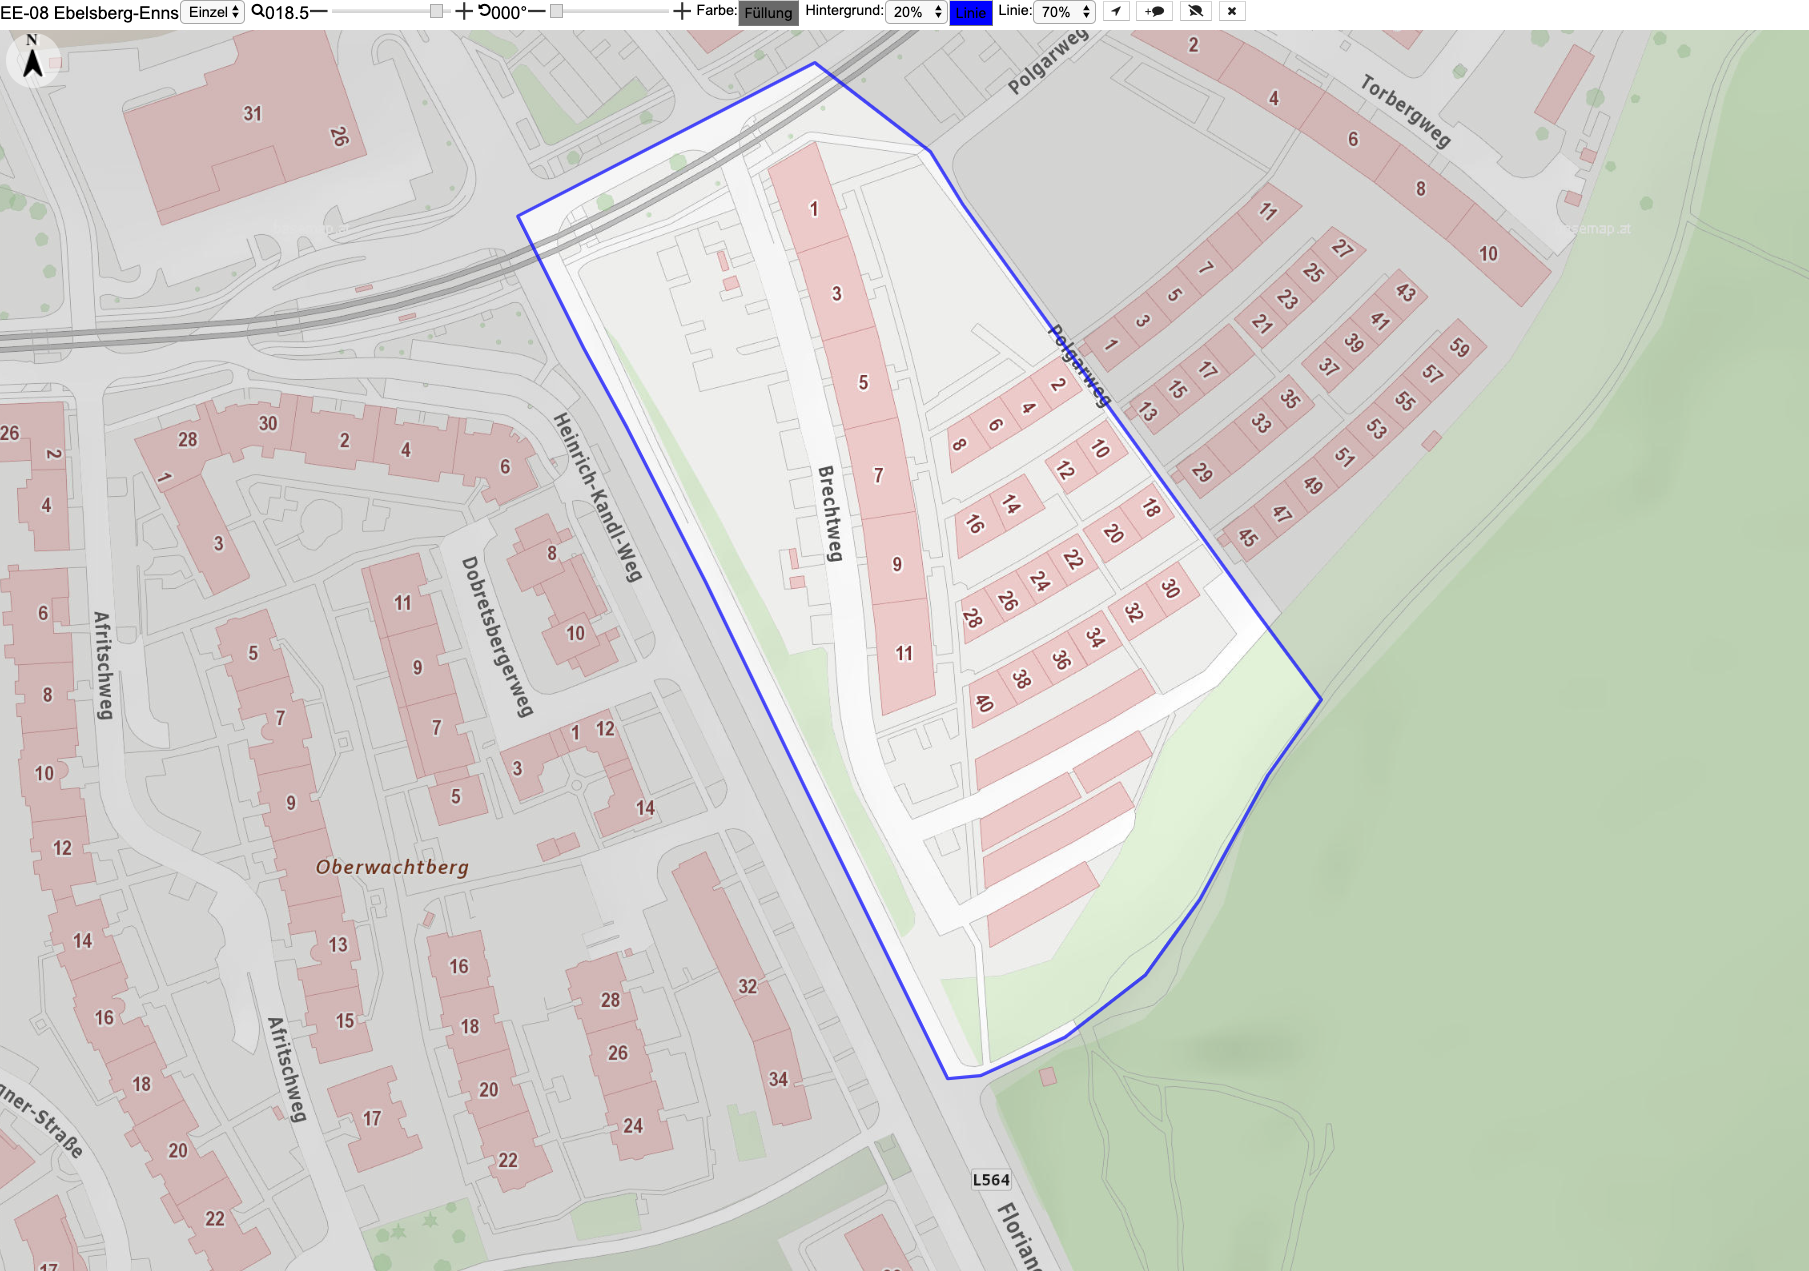Toggle the crossed-out eye visibility button
The width and height of the screenshot is (1809, 1271).
(x=1195, y=11)
